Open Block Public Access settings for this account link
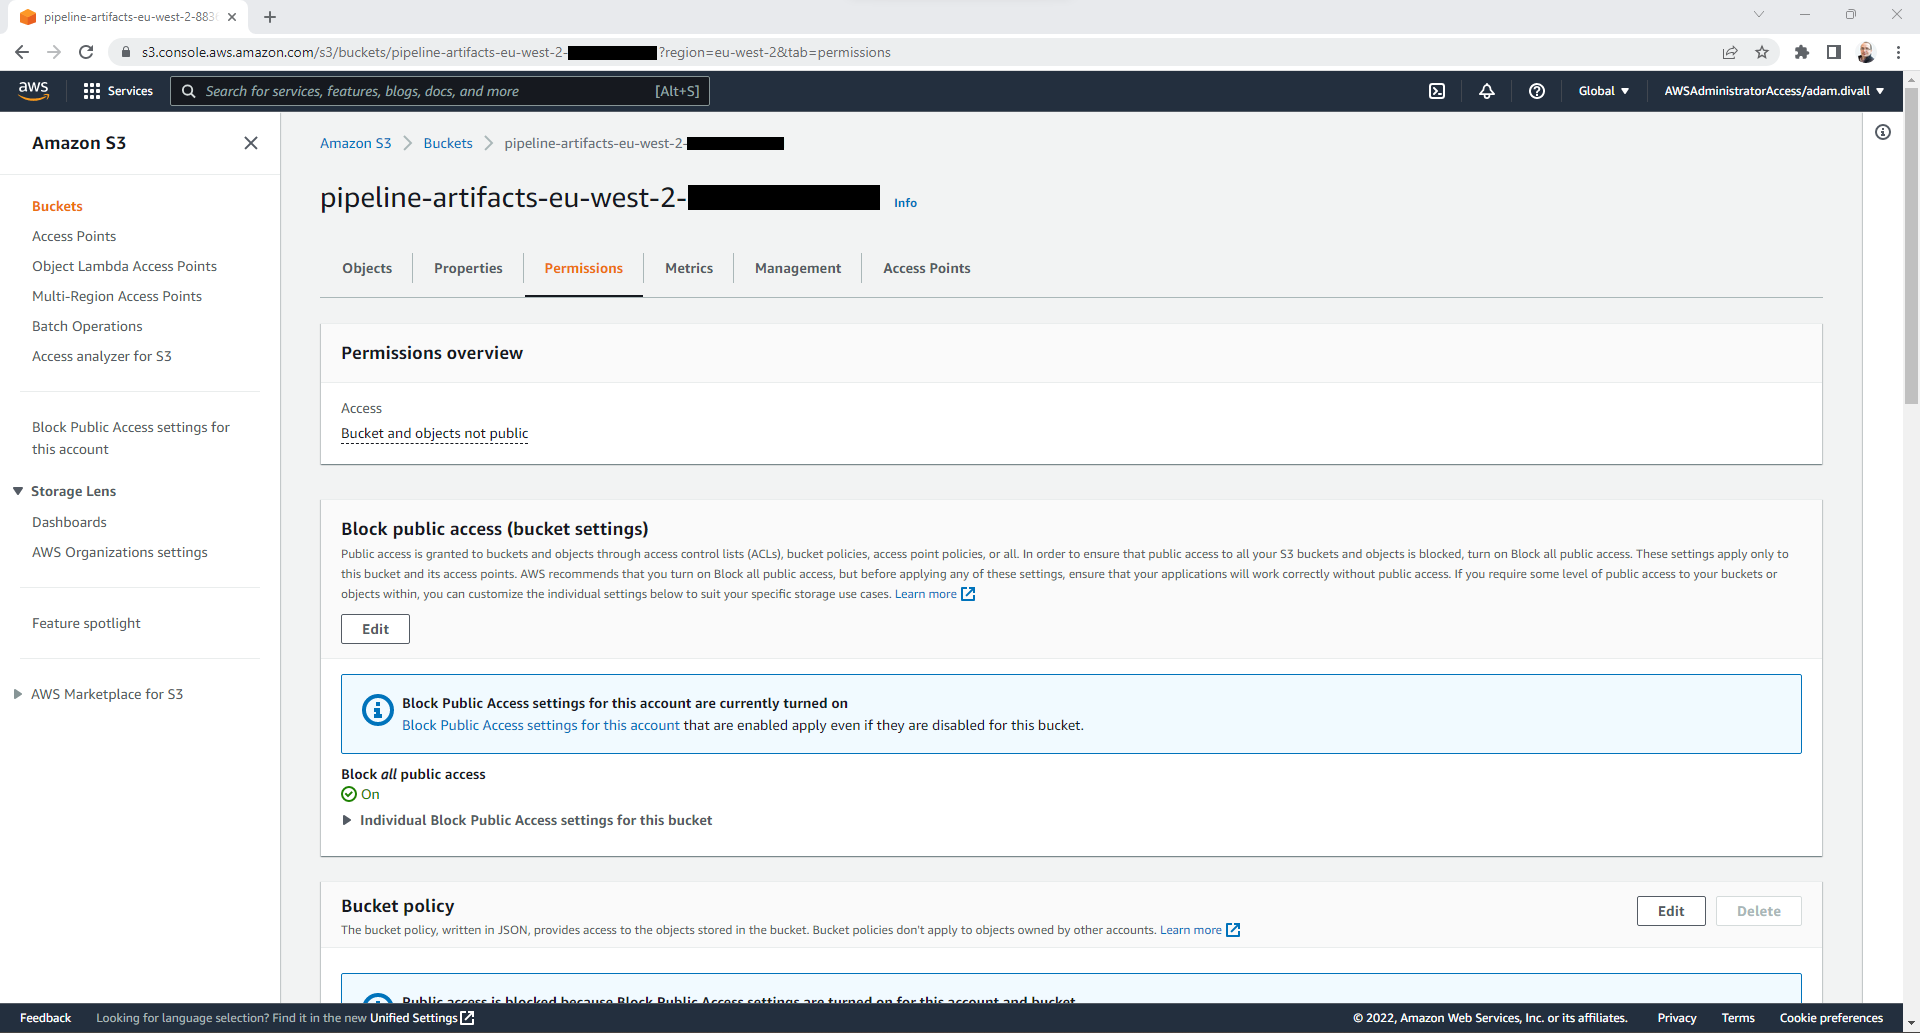The width and height of the screenshot is (1920, 1033). [x=541, y=725]
